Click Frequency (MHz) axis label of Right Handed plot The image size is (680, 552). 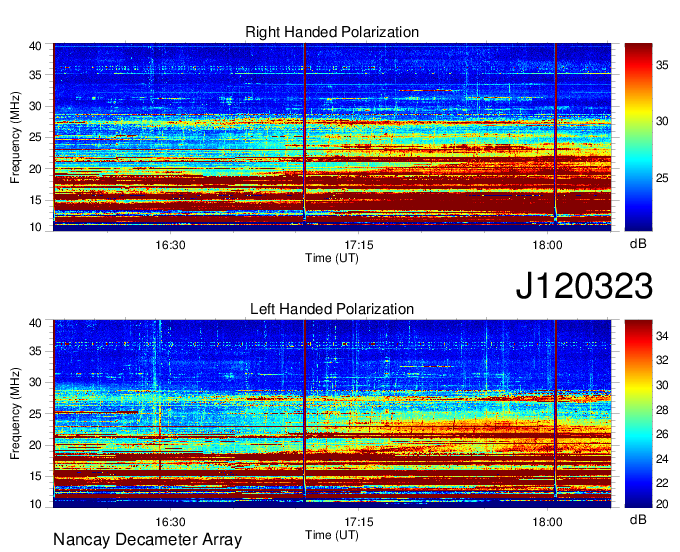15,137
